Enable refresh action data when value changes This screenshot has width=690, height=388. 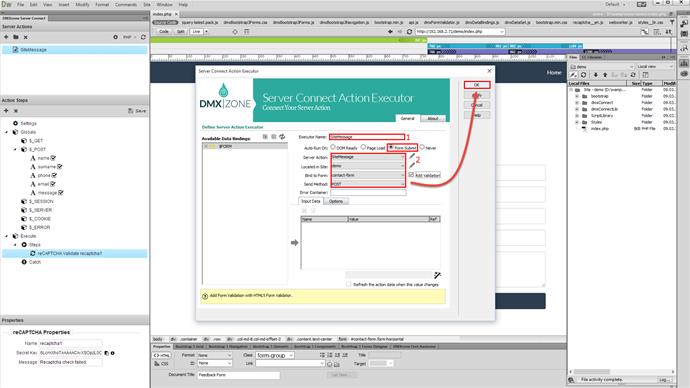click(x=349, y=284)
